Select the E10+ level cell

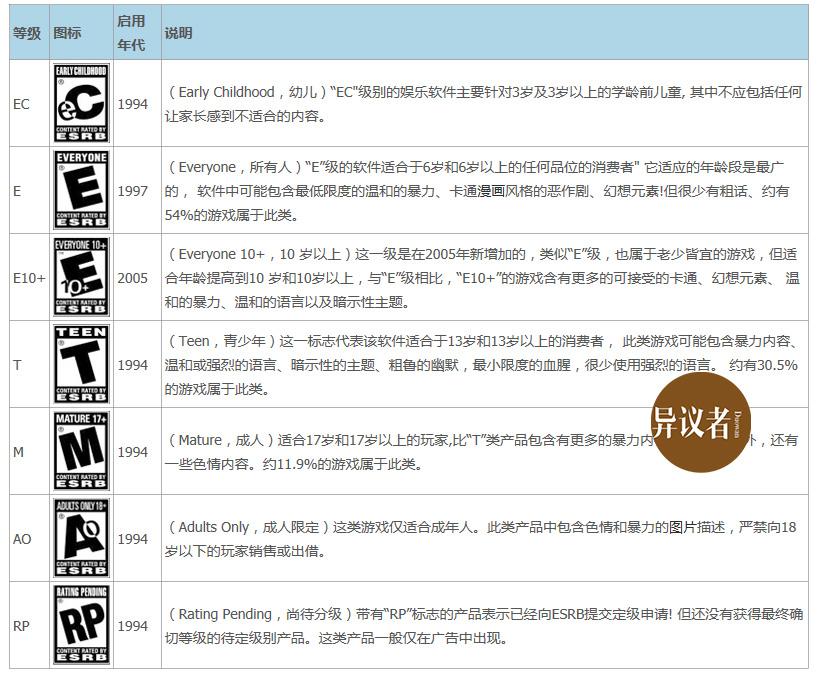pyautogui.click(x=29, y=277)
